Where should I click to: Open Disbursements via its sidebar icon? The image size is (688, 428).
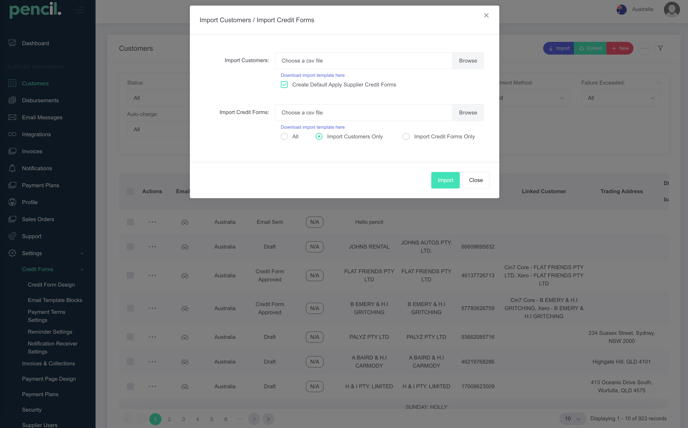tap(12, 100)
